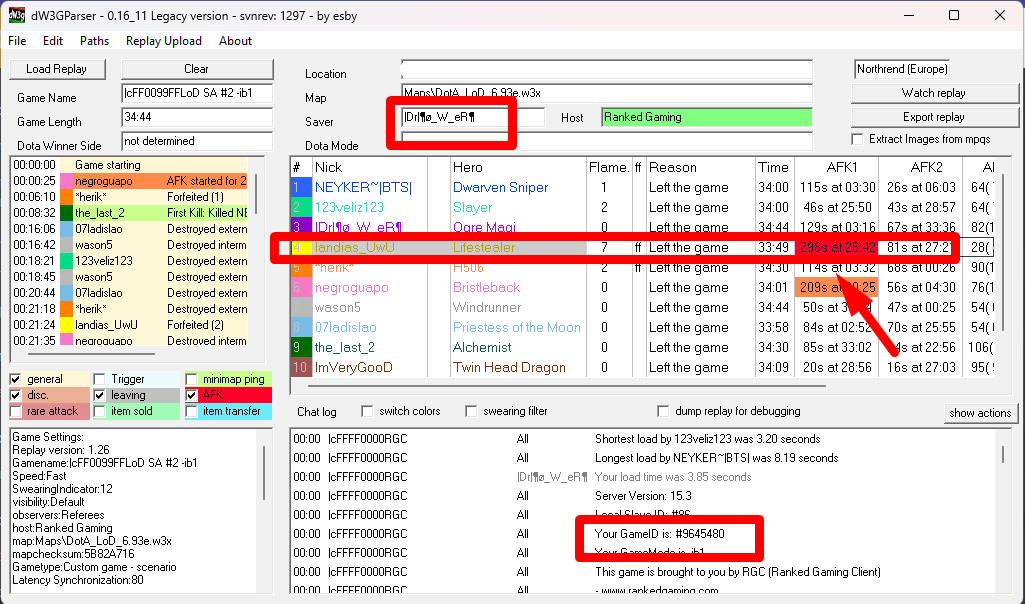
Task: Uncheck the AFK event filter checkbox
Action: [x=192, y=395]
